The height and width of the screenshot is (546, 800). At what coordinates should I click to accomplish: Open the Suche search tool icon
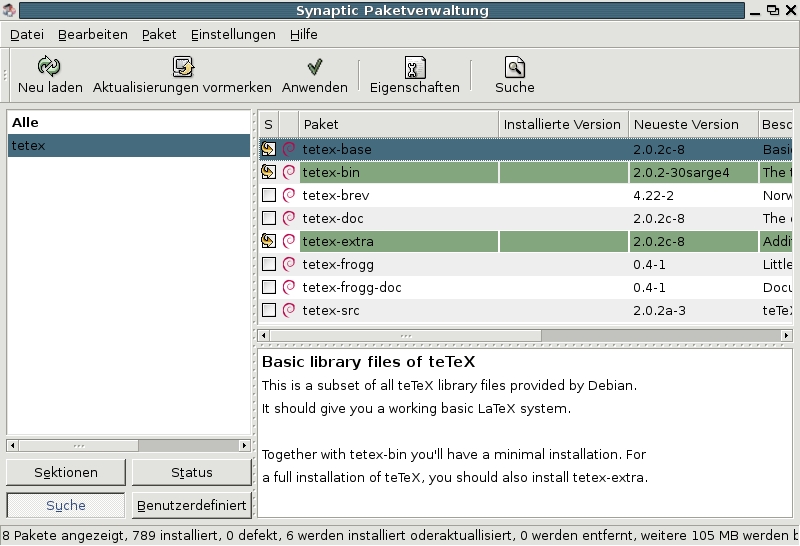[x=514, y=67]
